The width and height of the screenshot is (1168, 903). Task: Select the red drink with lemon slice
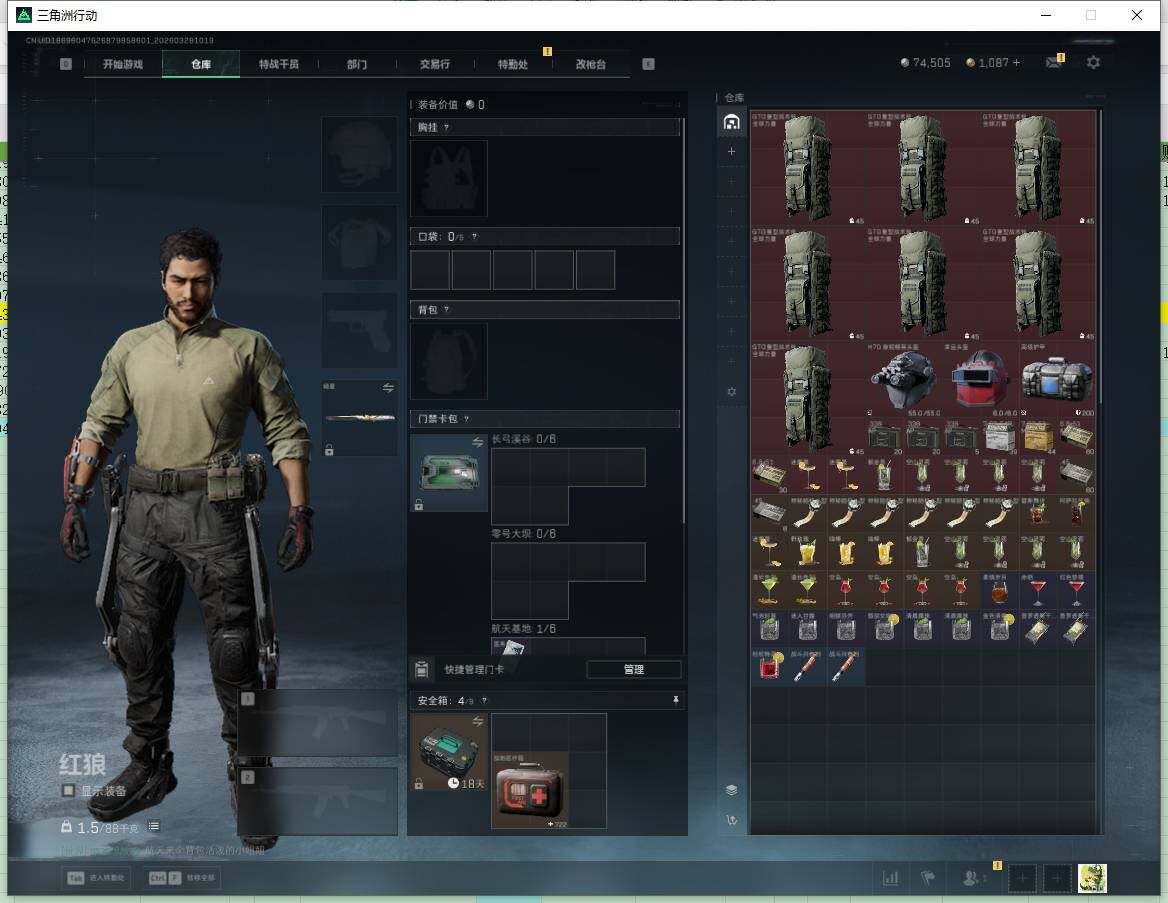[x=769, y=667]
